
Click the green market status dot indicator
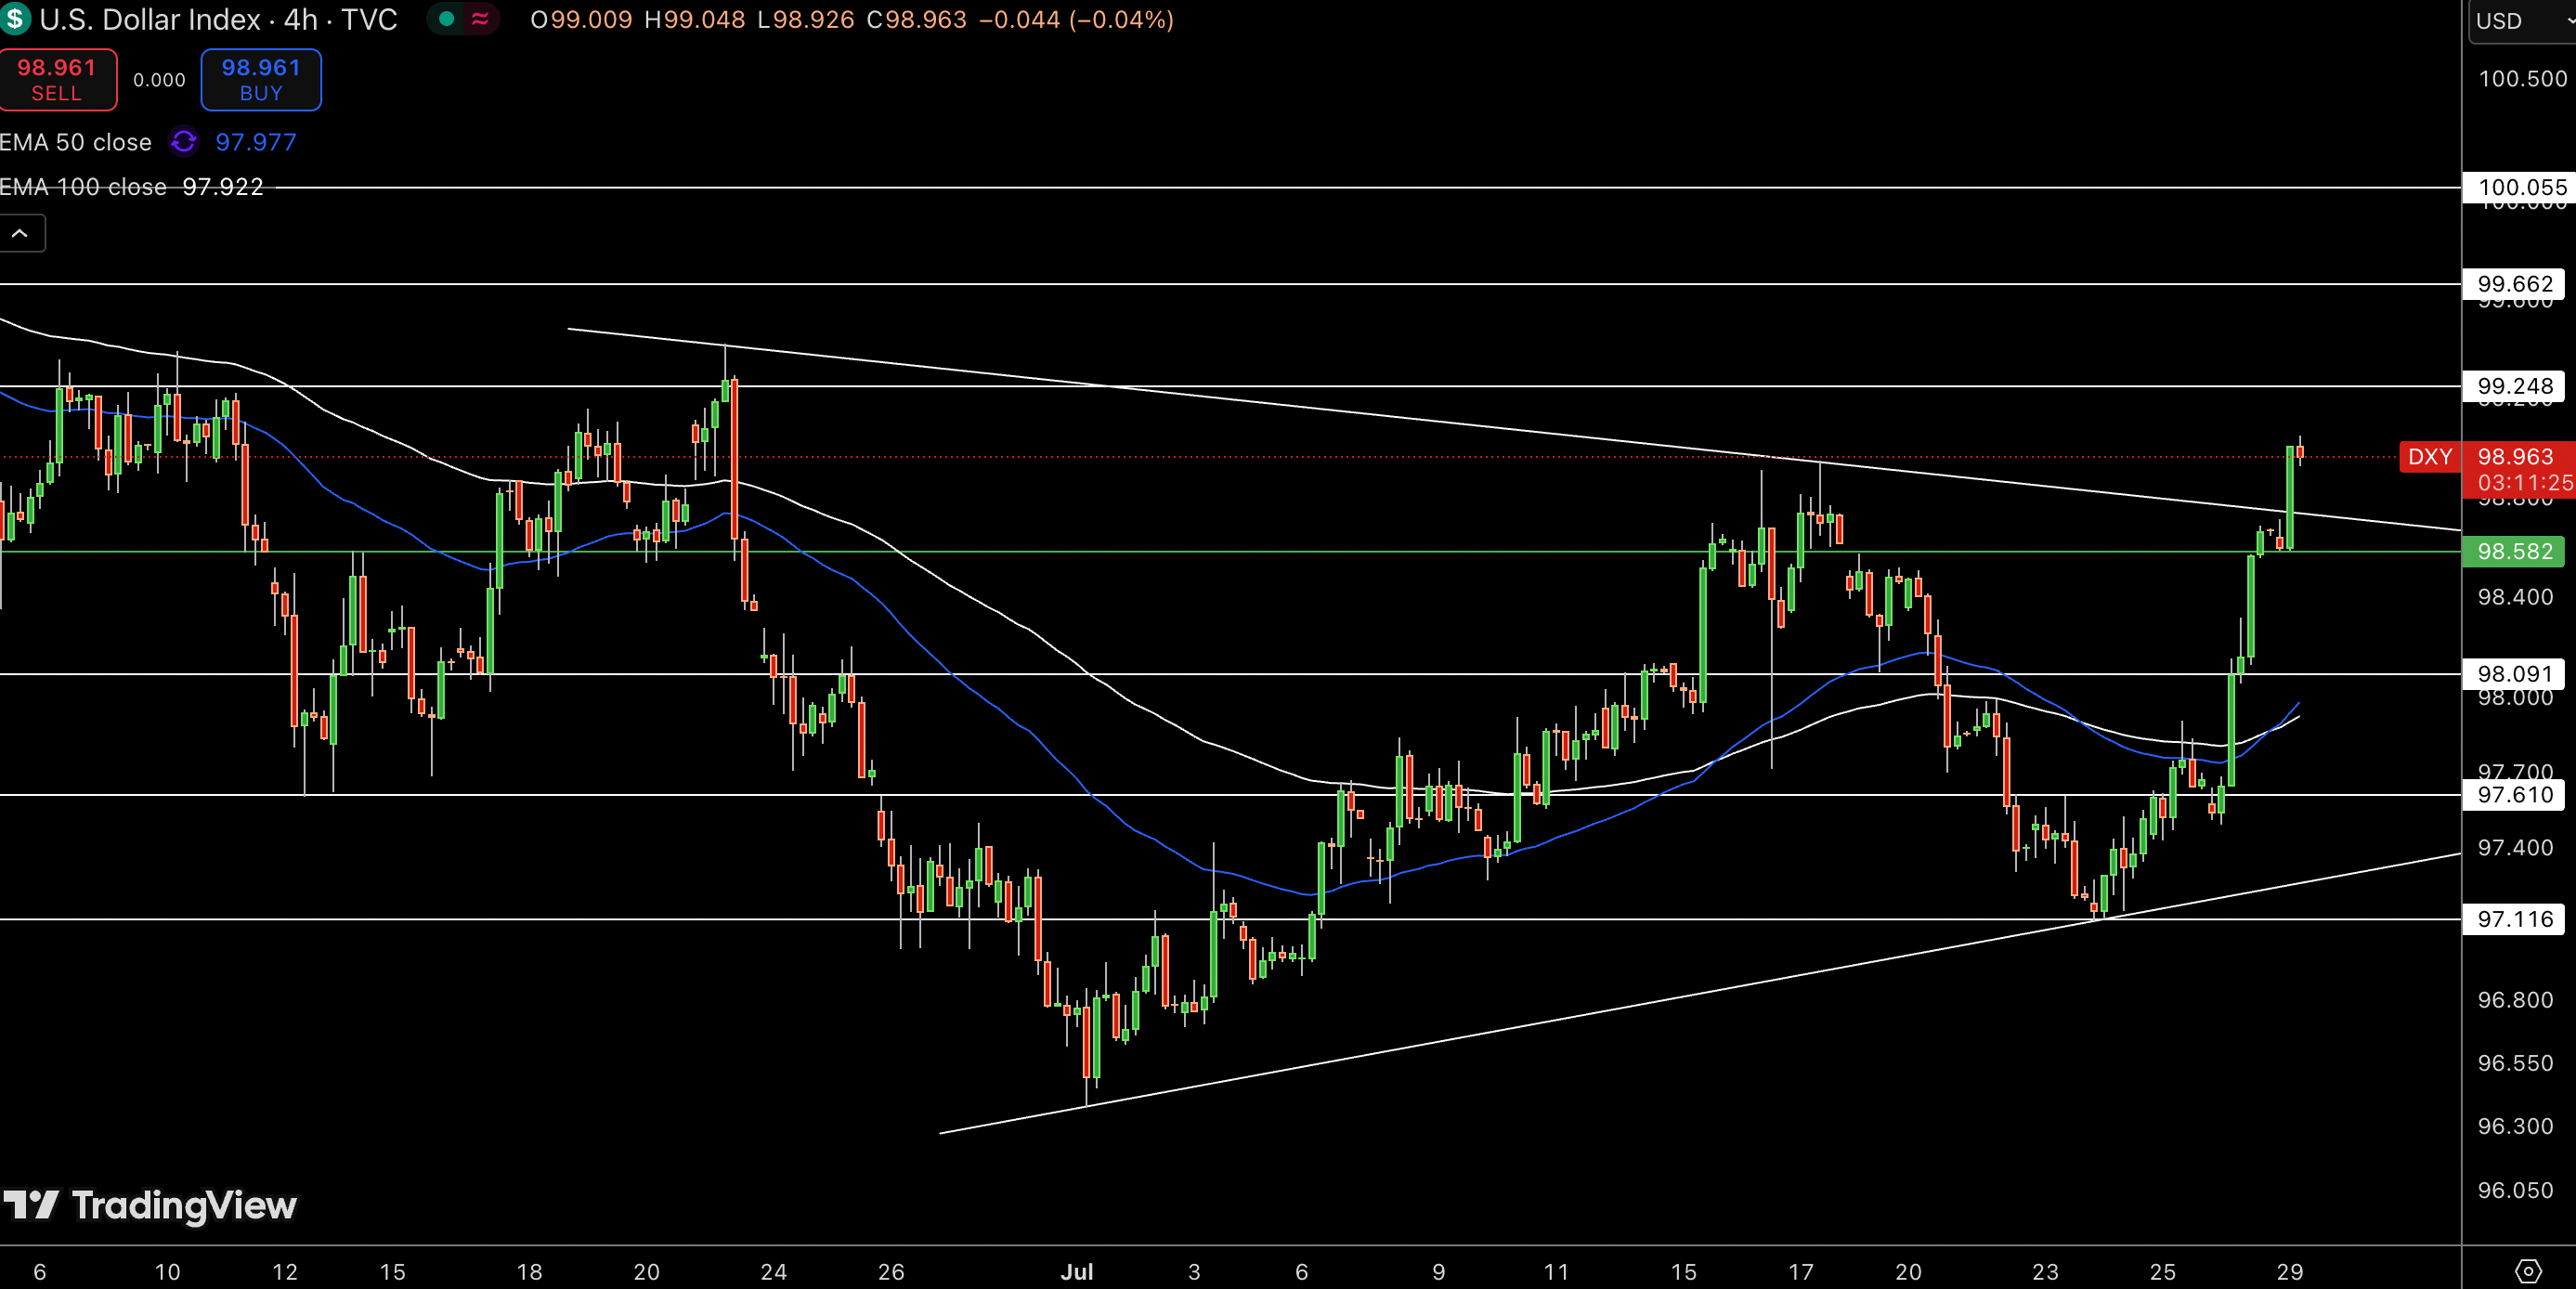pos(447,19)
